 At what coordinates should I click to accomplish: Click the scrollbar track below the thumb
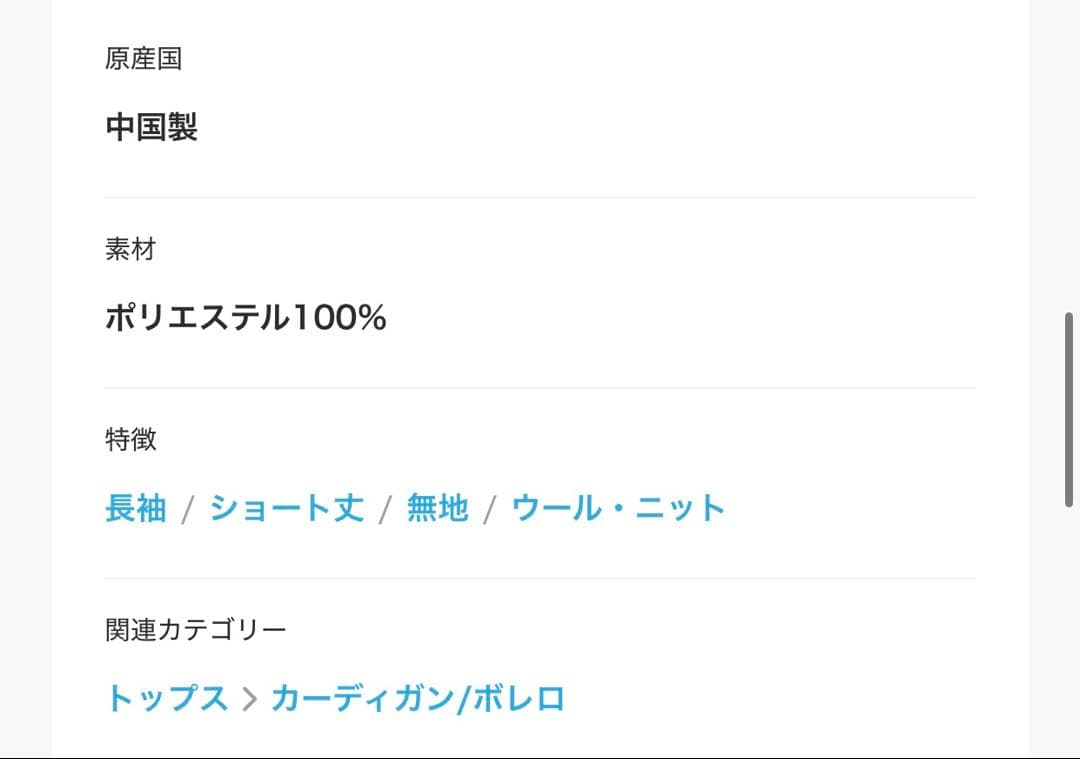click(x=1069, y=632)
